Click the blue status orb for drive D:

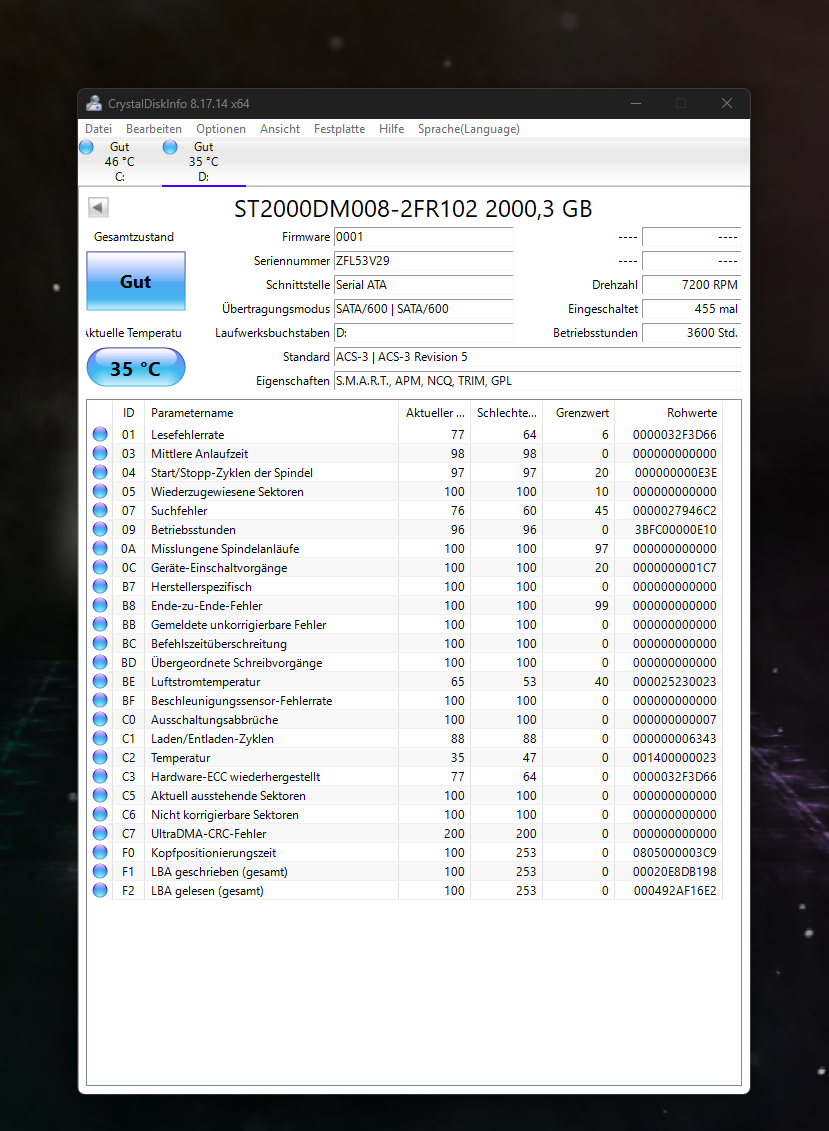pos(170,147)
